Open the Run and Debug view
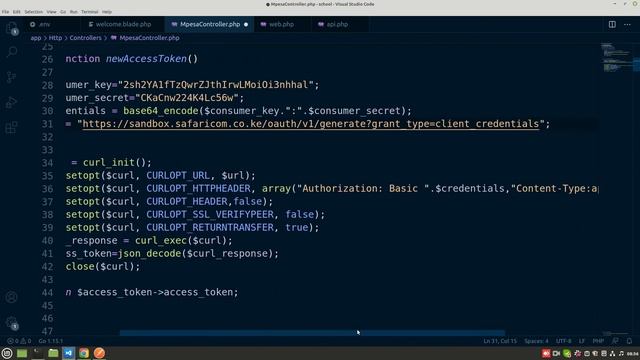The width and height of the screenshot is (640, 360). (12, 102)
